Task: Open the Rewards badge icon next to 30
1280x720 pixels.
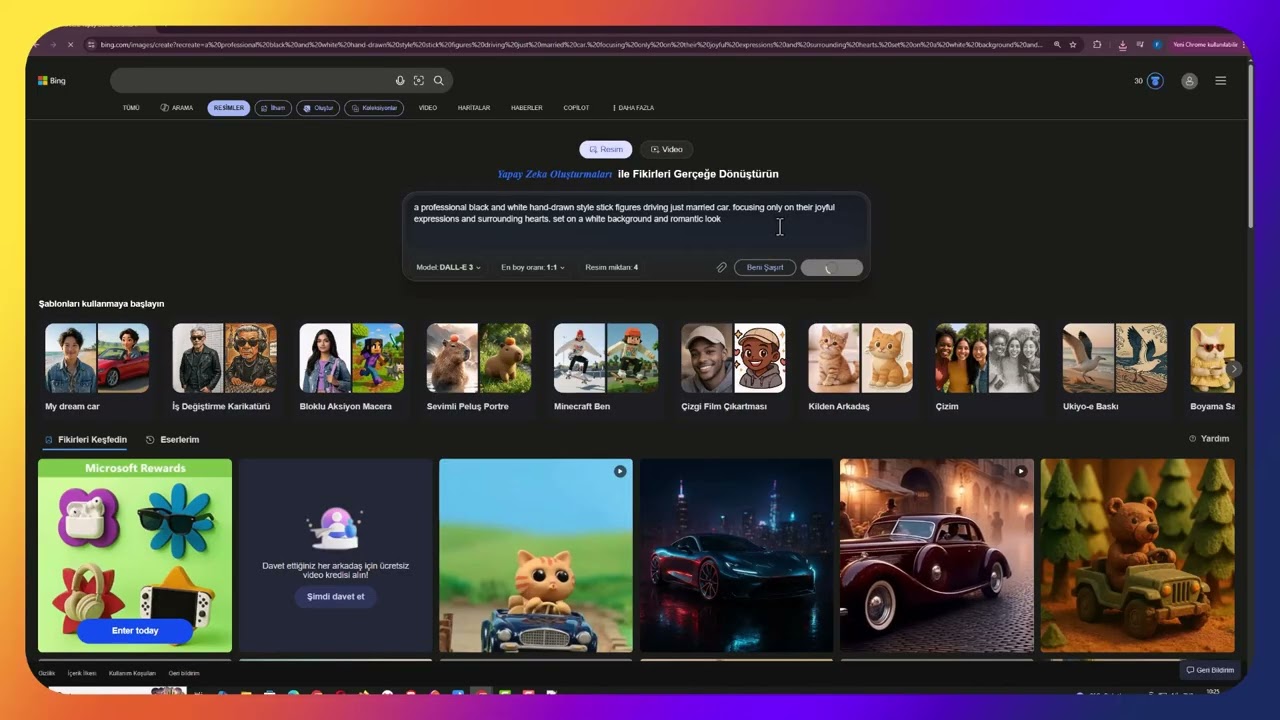Action: [x=1155, y=81]
